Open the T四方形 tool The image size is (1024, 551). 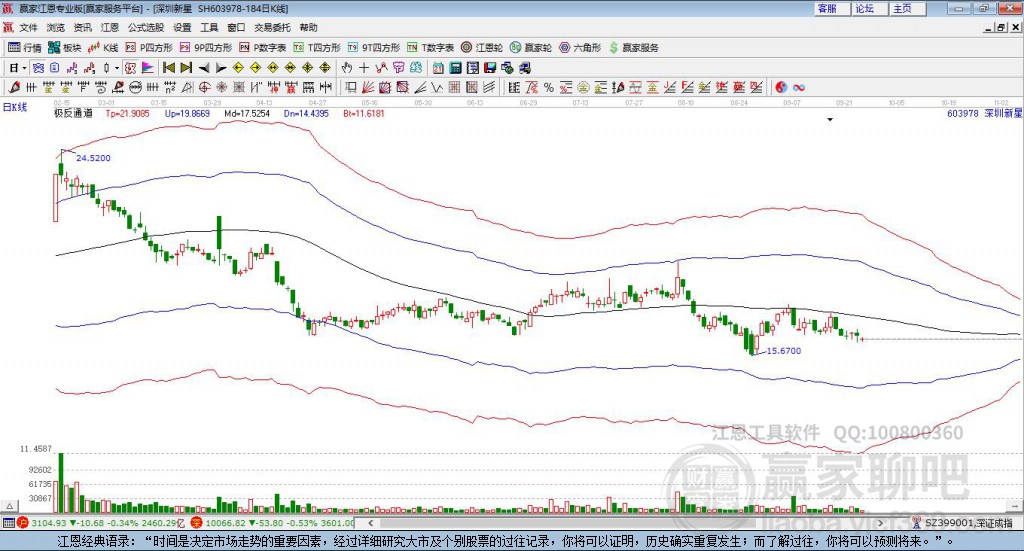pyautogui.click(x=317, y=48)
